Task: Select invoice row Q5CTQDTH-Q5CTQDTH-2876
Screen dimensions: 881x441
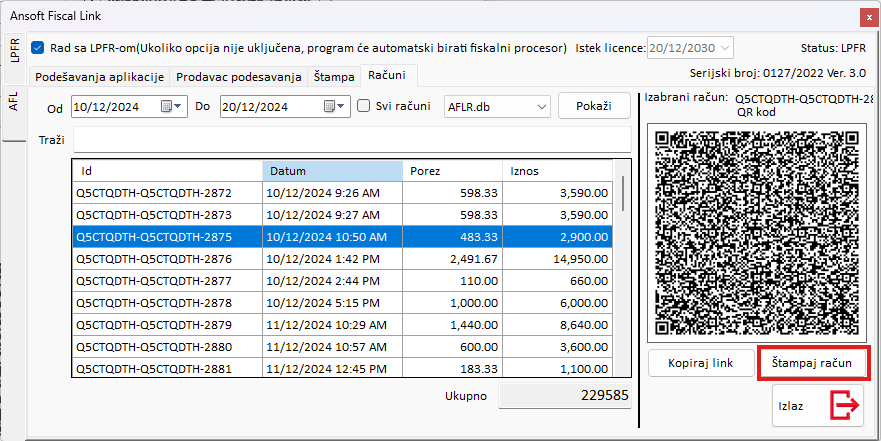Action: click(343, 259)
